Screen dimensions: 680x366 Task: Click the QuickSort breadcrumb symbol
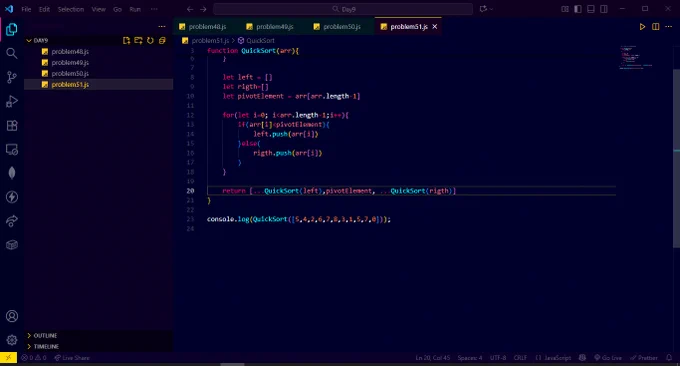pos(256,40)
